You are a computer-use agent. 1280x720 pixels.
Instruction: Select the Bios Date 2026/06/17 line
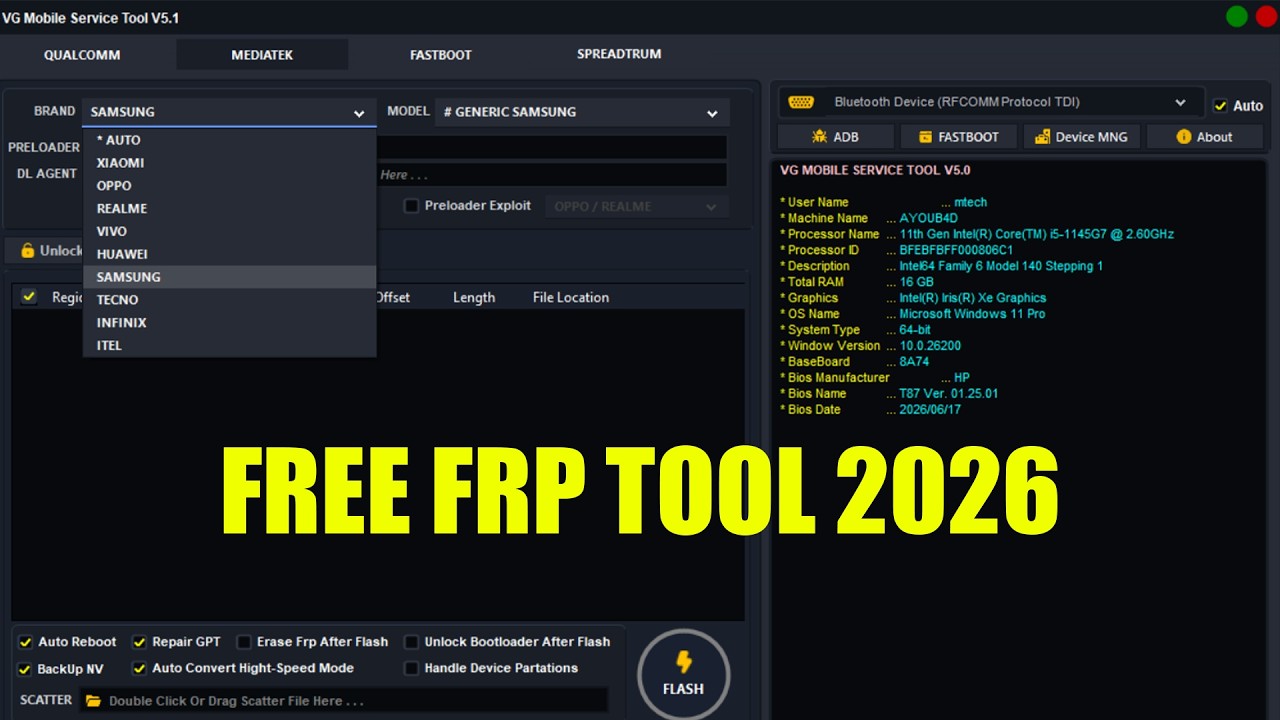[x=871, y=410]
